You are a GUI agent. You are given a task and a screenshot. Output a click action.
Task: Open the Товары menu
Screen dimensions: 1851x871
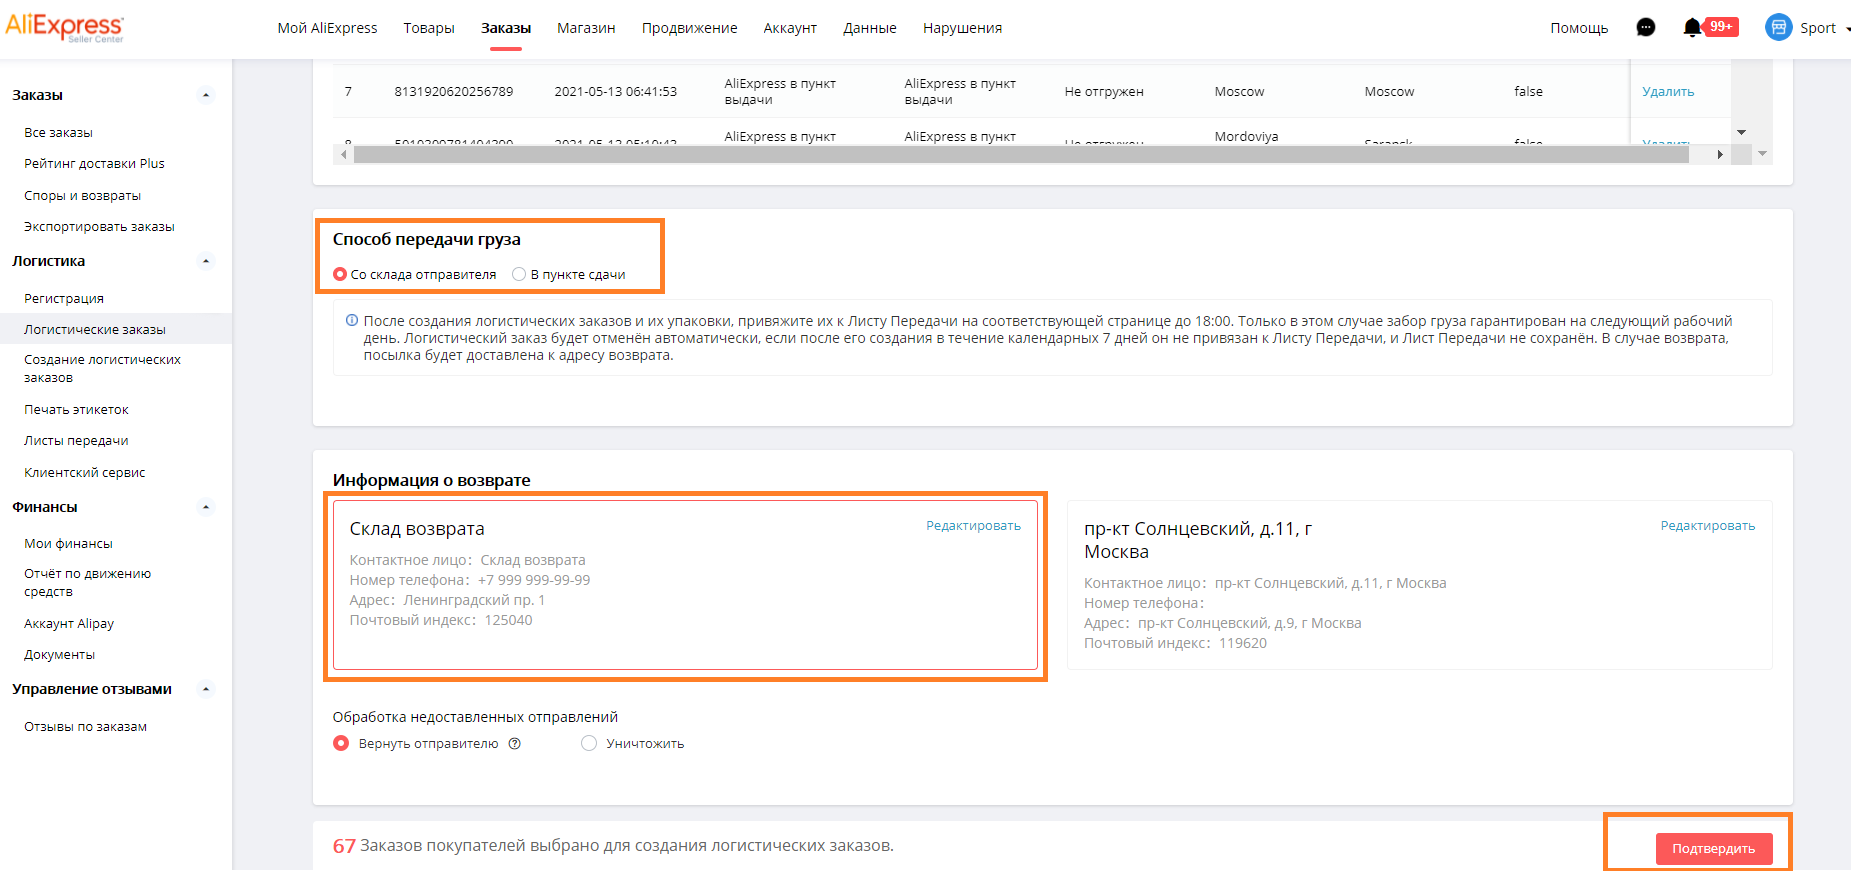[x=429, y=28]
